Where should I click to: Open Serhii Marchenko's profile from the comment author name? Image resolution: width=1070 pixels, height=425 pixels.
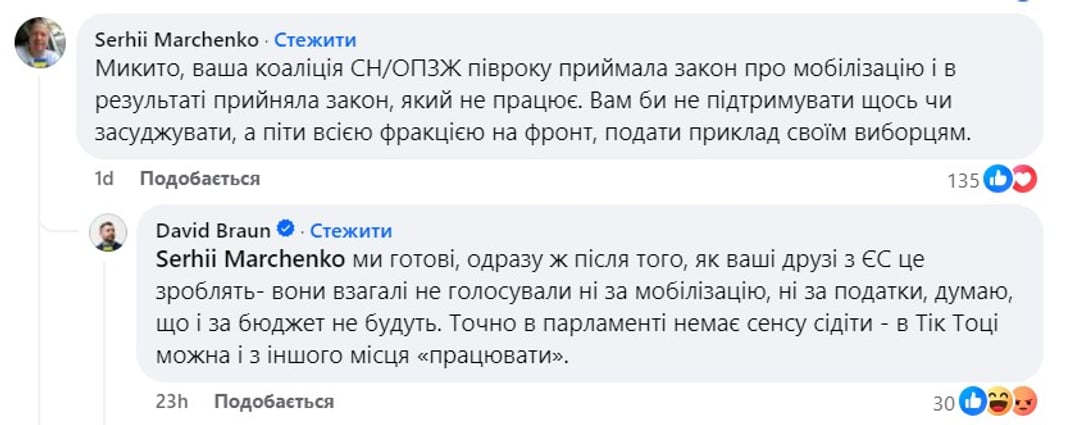point(175,40)
